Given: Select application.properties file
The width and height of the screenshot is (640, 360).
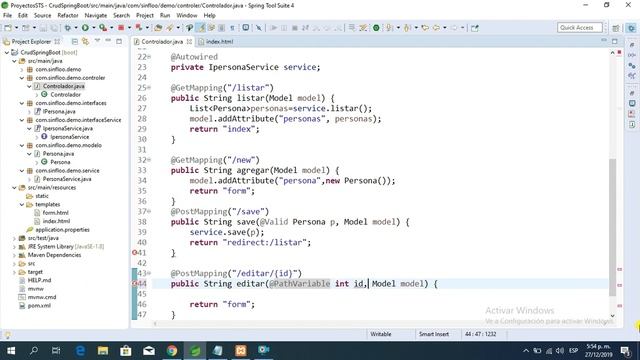Looking at the screenshot, I should [62, 229].
